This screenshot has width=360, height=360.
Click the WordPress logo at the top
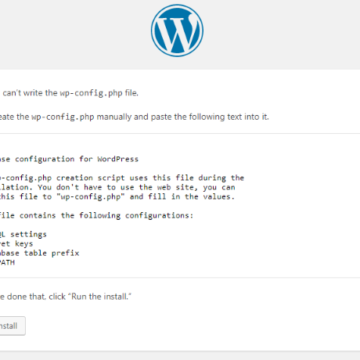(177, 30)
